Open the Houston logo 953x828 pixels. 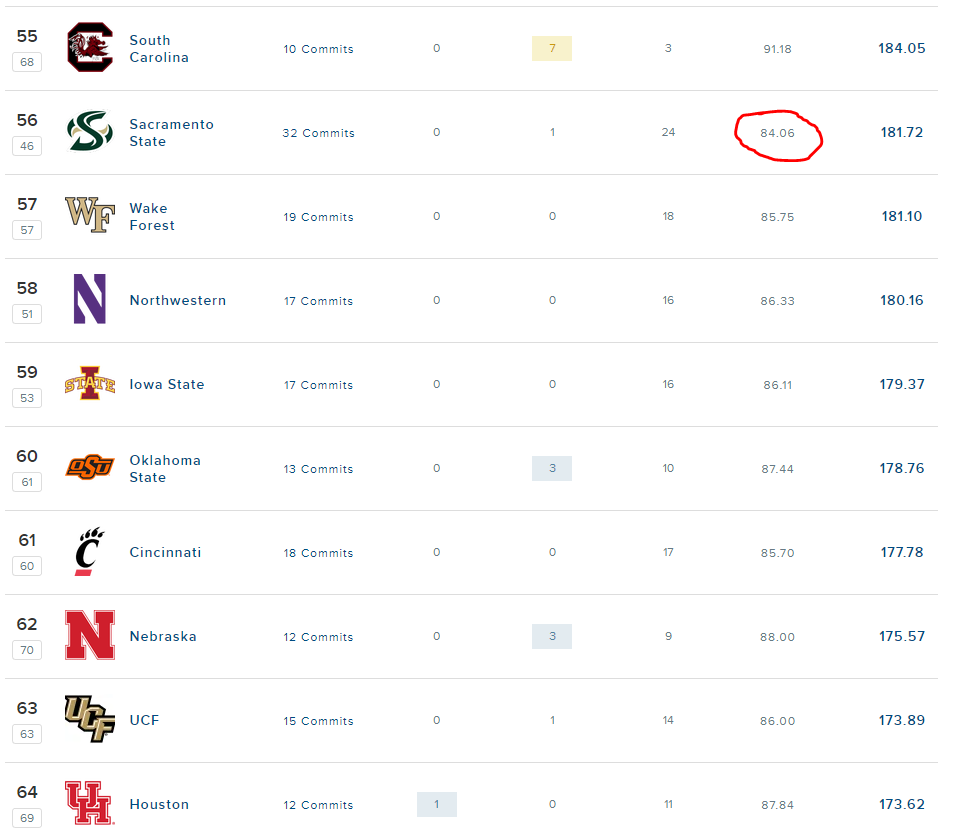(x=90, y=802)
